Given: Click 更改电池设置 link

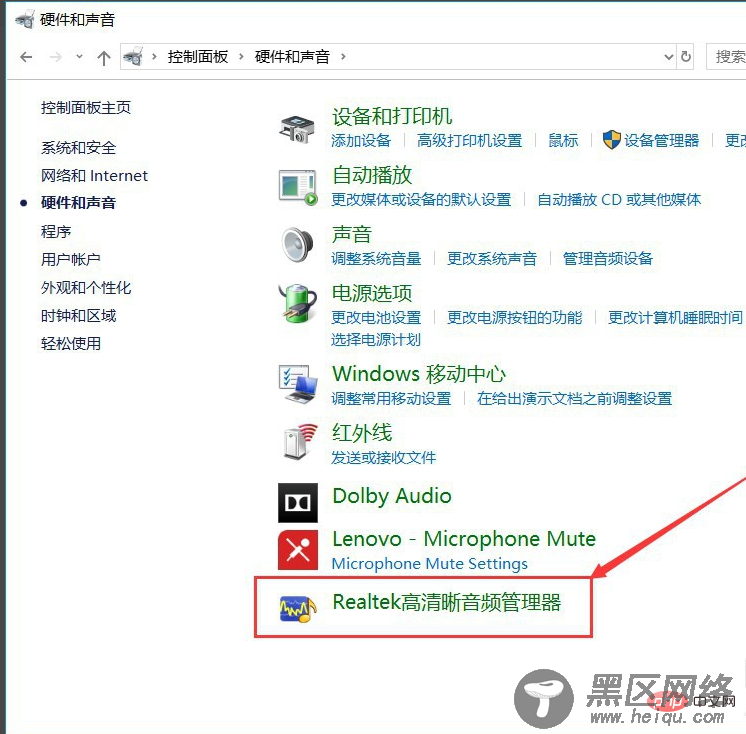Looking at the screenshot, I should pos(376,317).
